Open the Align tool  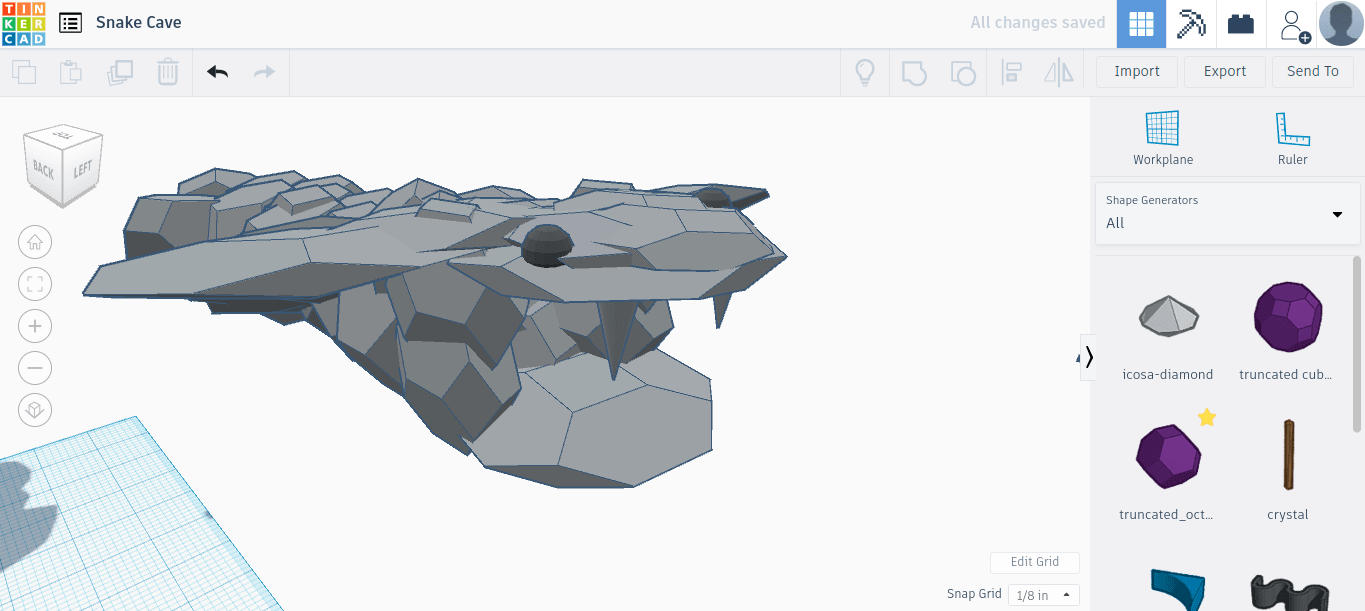click(x=1011, y=71)
